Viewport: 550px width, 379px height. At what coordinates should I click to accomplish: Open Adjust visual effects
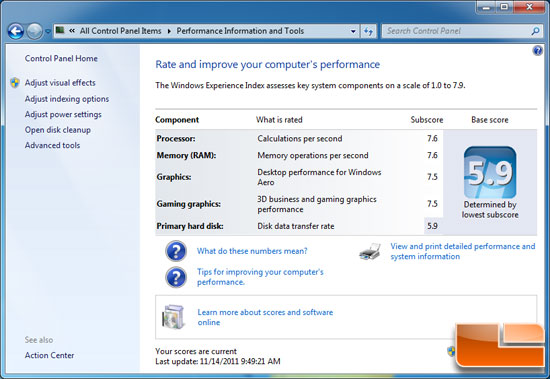pyautogui.click(x=60, y=83)
